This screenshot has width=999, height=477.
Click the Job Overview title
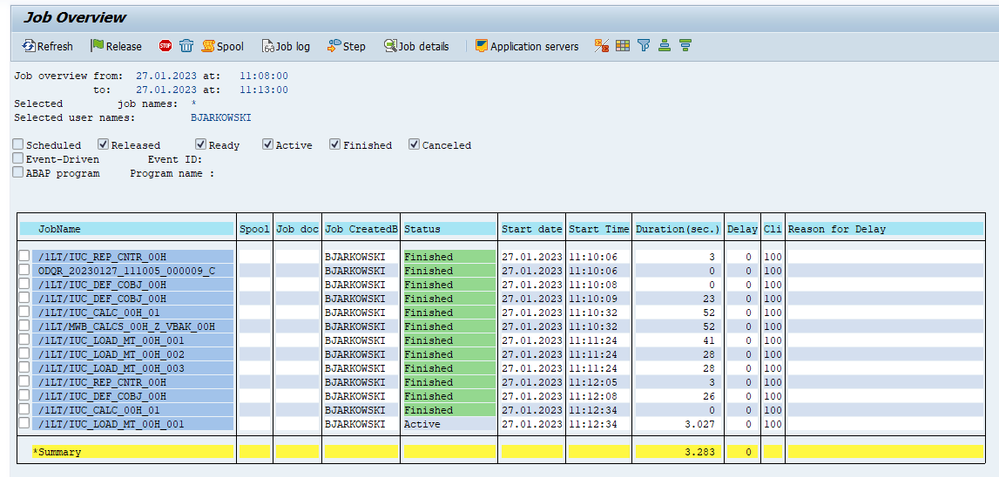point(75,17)
